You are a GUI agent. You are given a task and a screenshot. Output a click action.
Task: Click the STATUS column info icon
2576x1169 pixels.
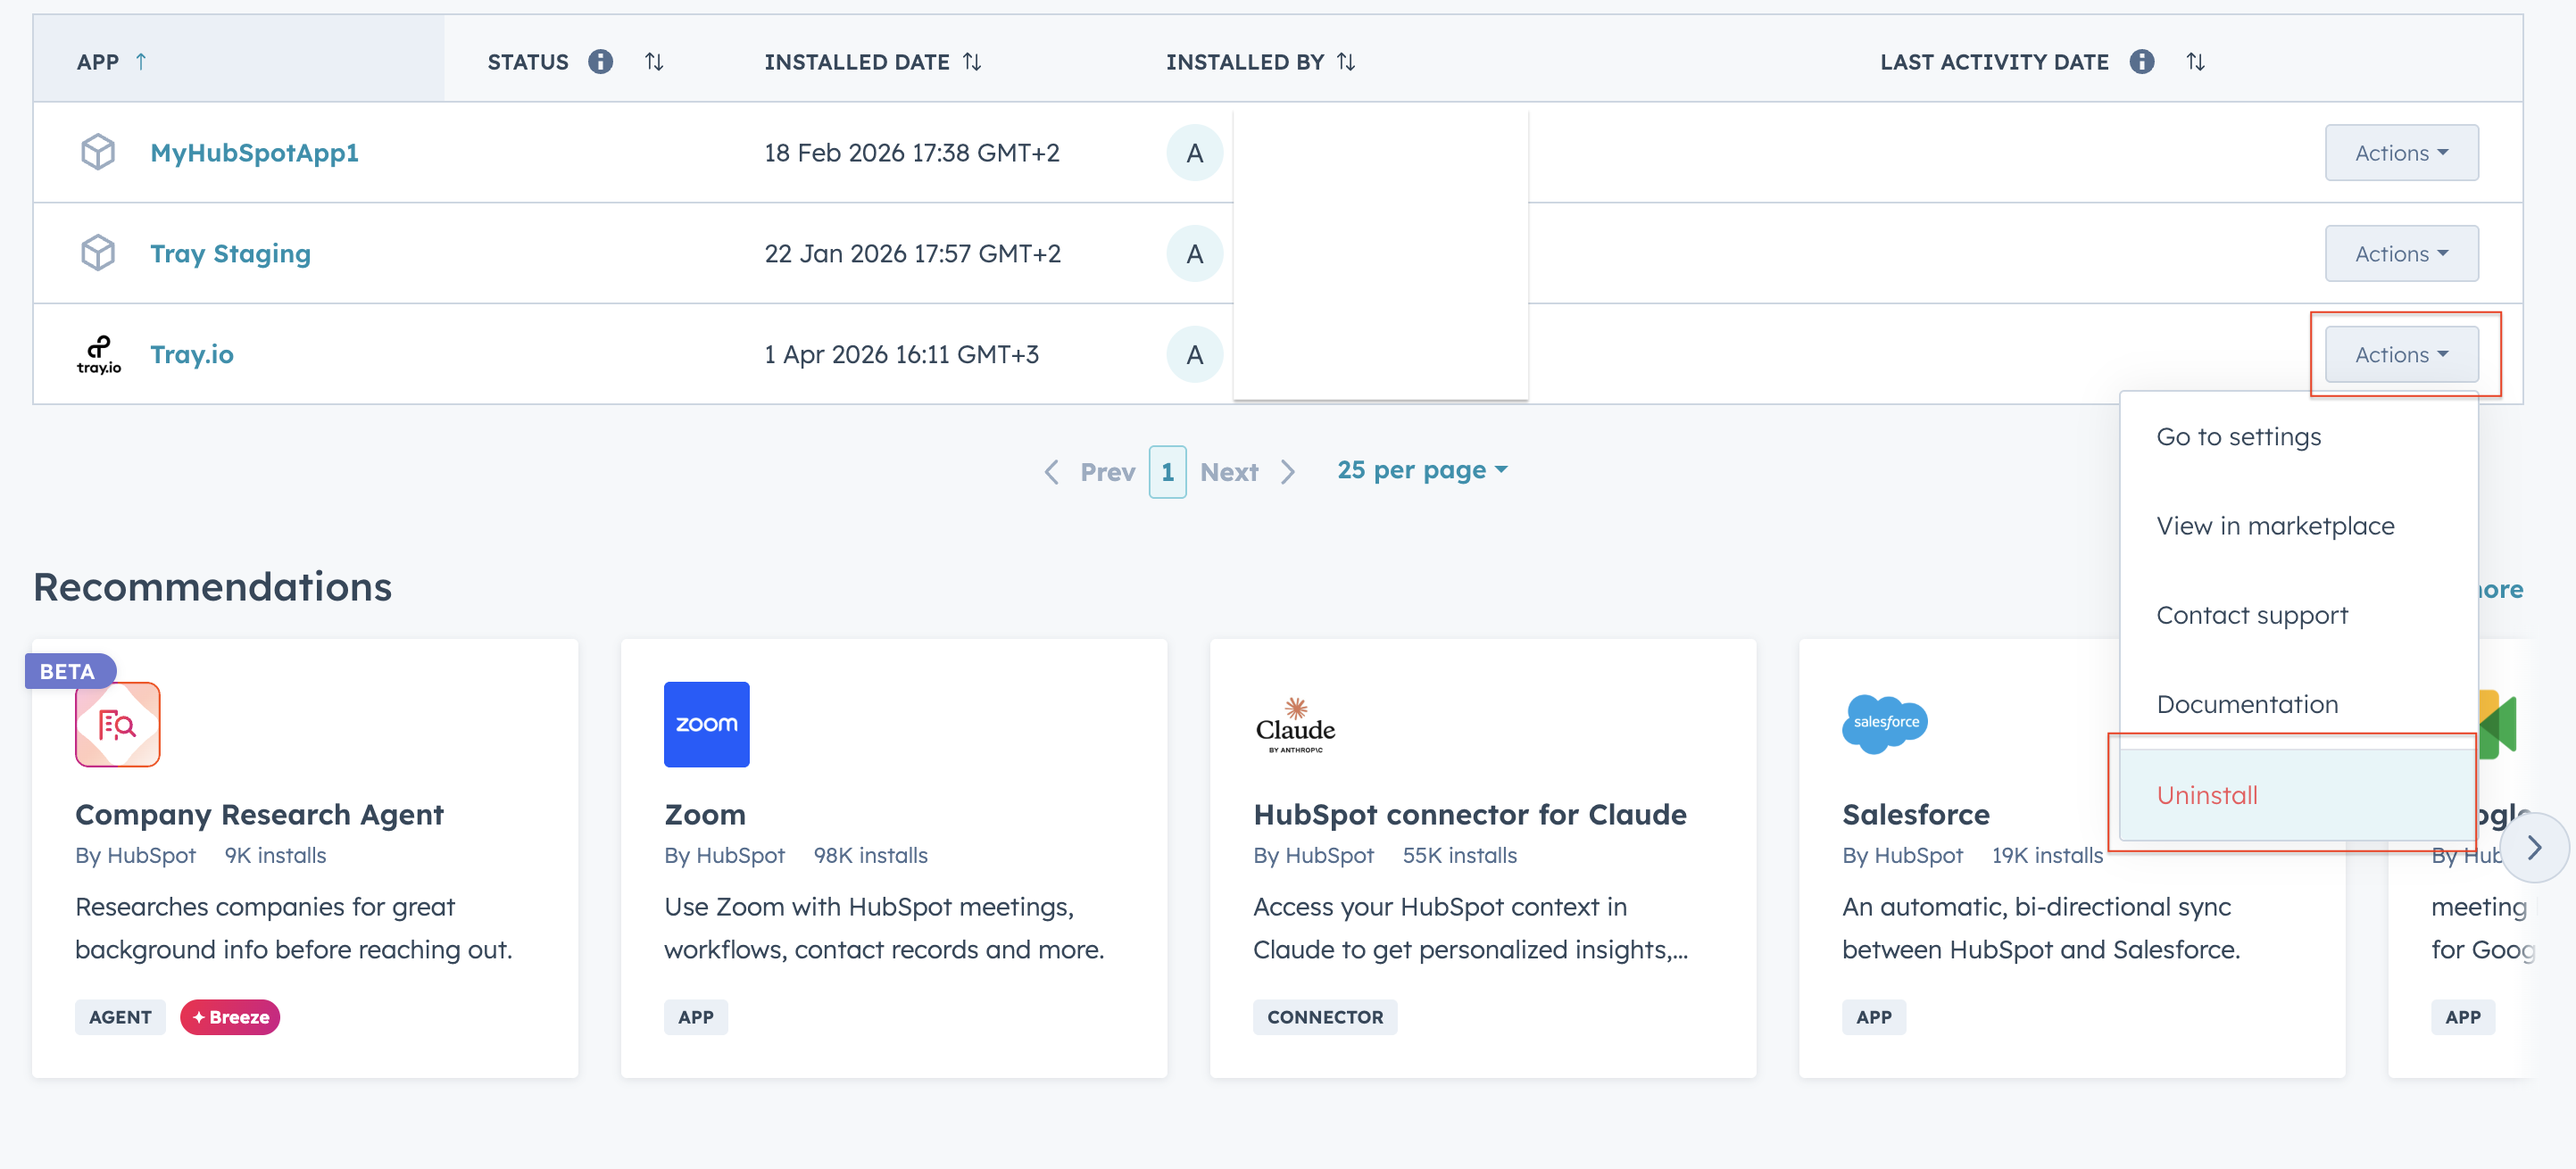(600, 61)
